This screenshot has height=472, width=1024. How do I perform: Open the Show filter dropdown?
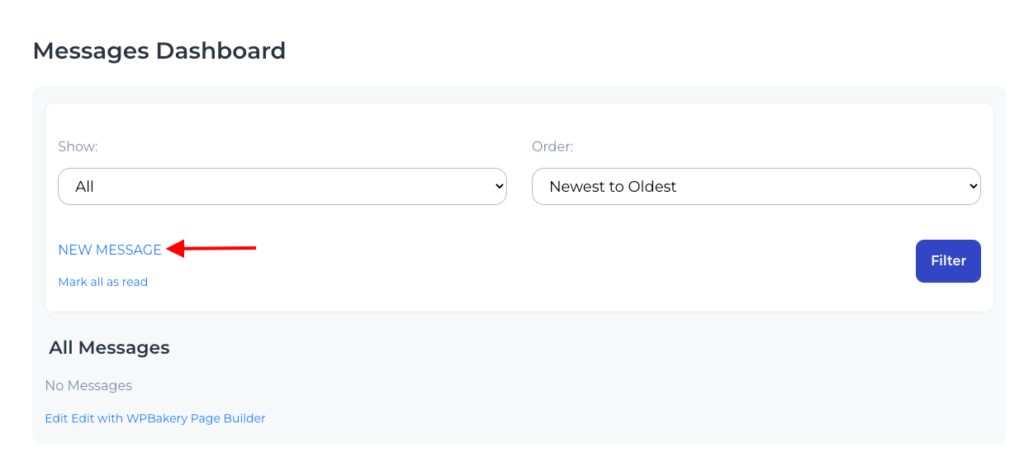tap(282, 186)
